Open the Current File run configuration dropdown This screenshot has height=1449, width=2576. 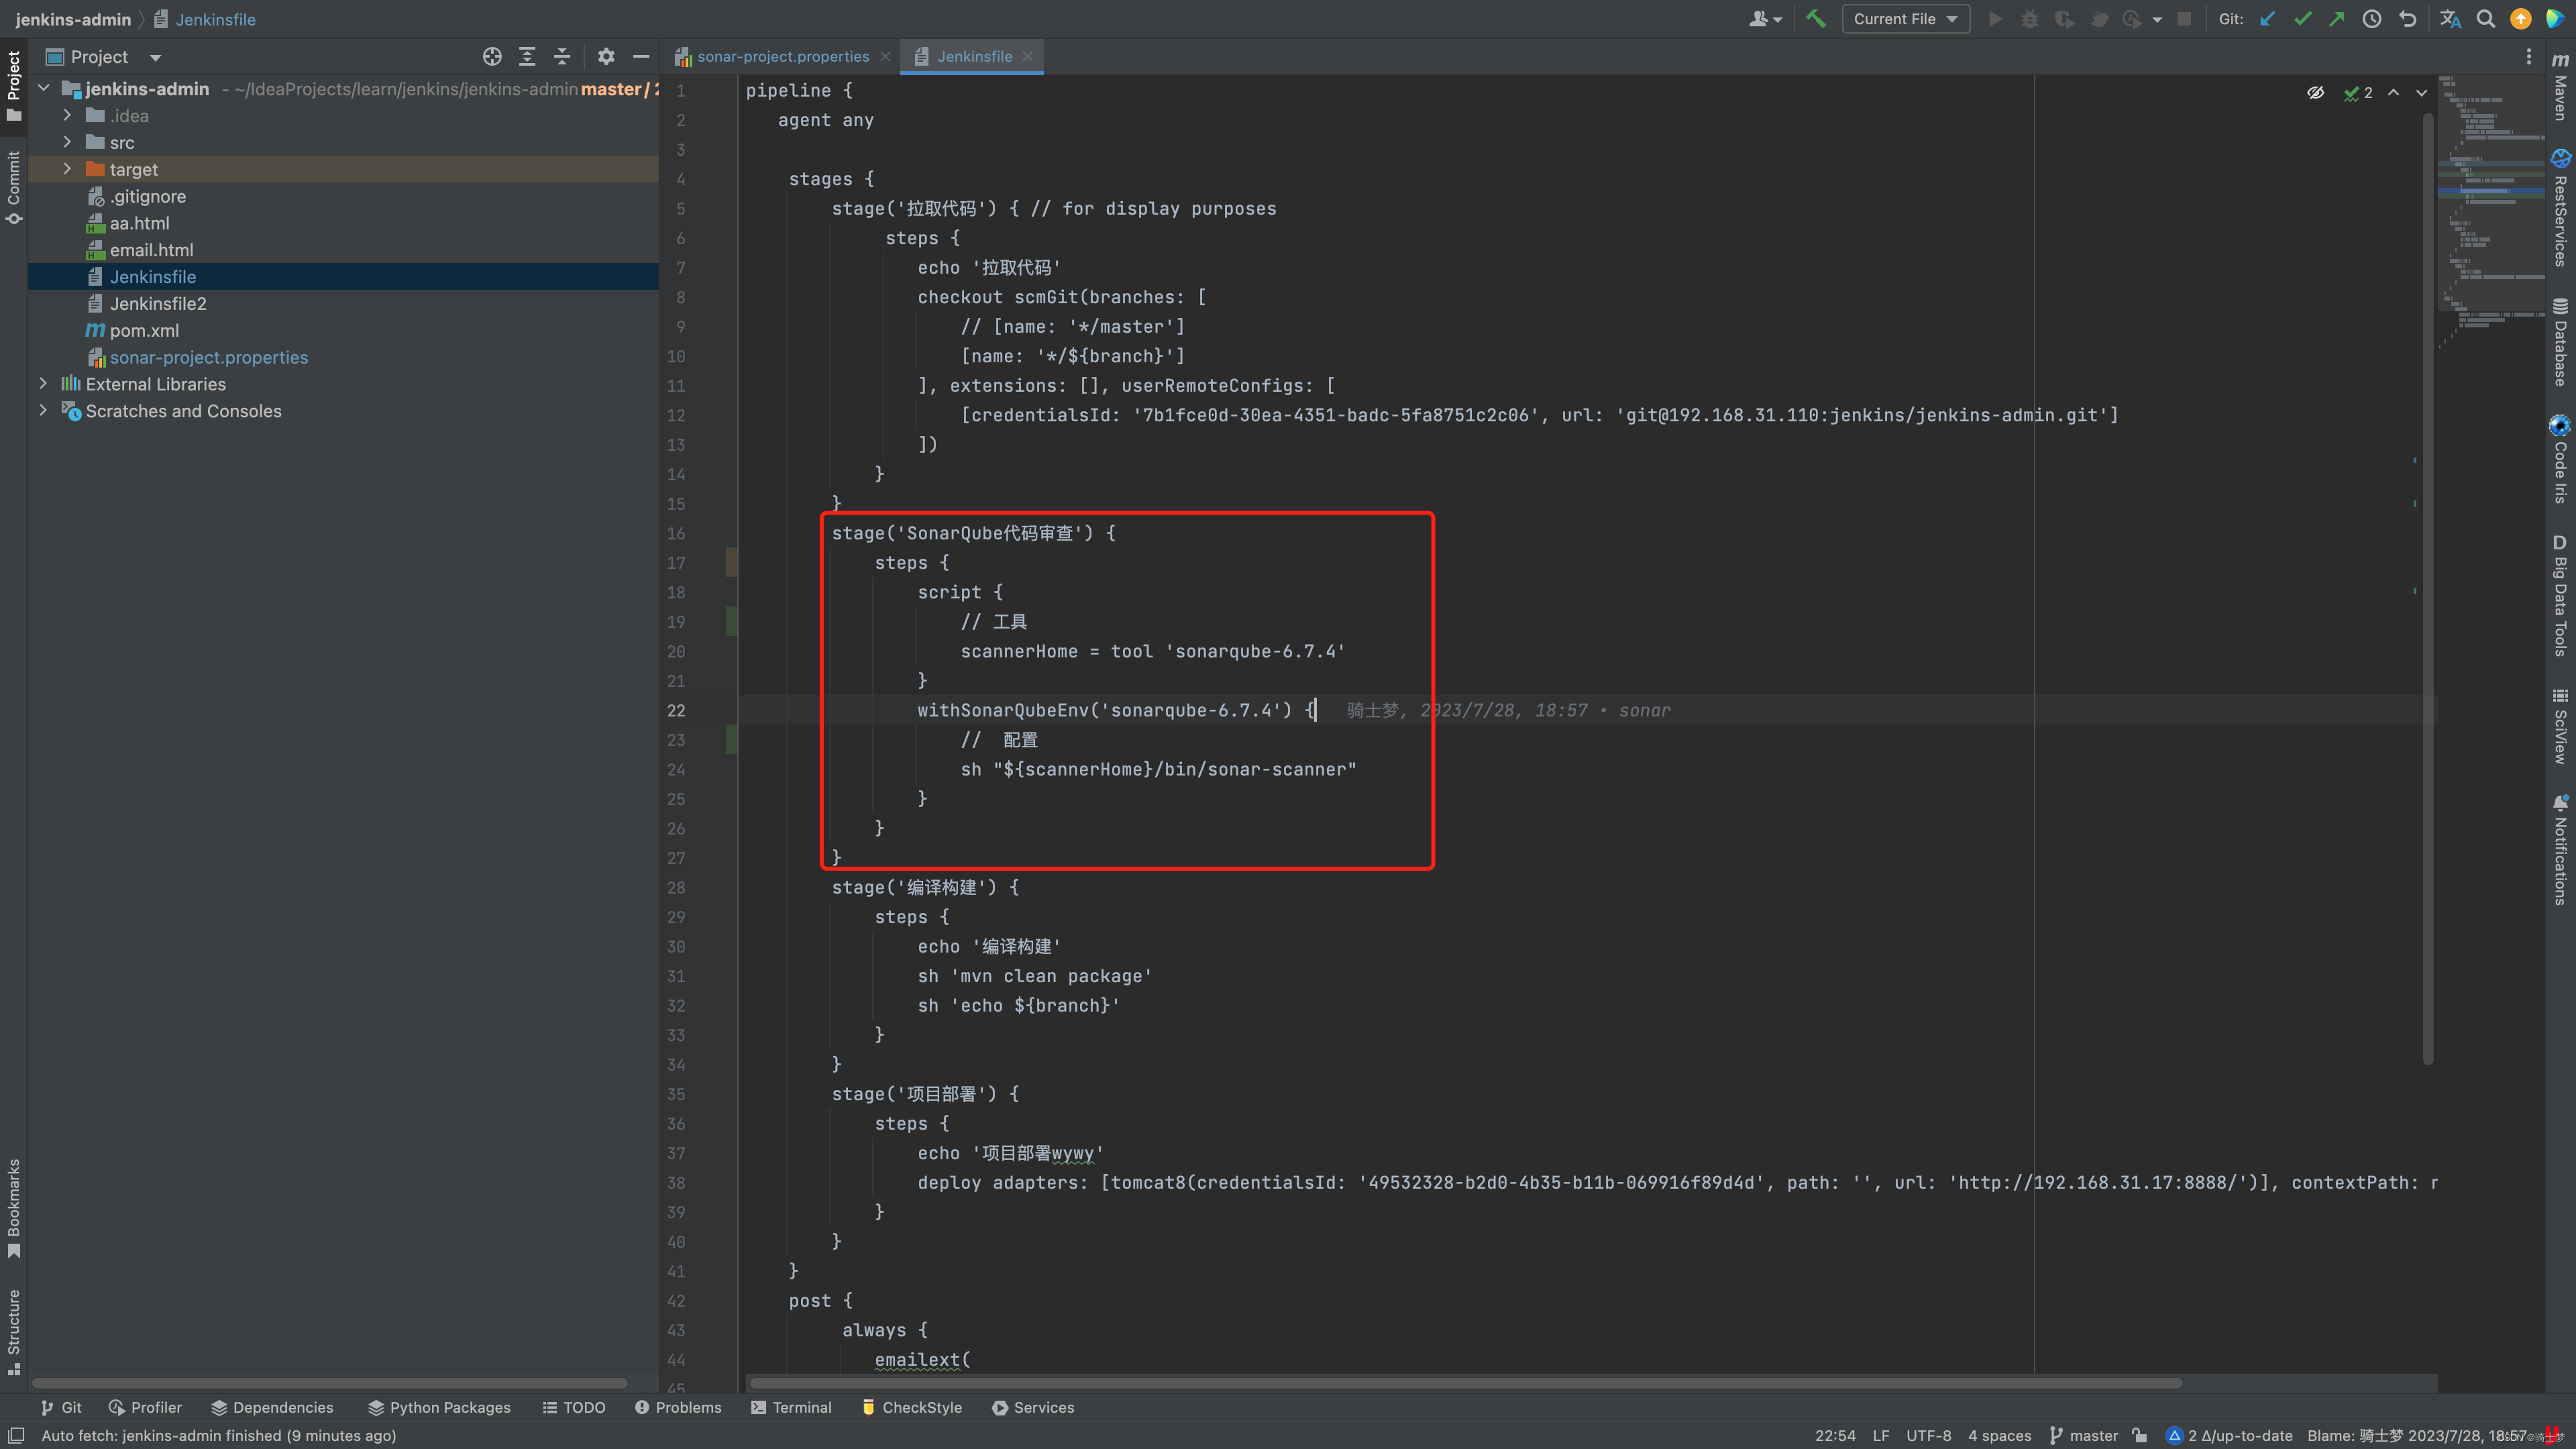[x=1905, y=19]
